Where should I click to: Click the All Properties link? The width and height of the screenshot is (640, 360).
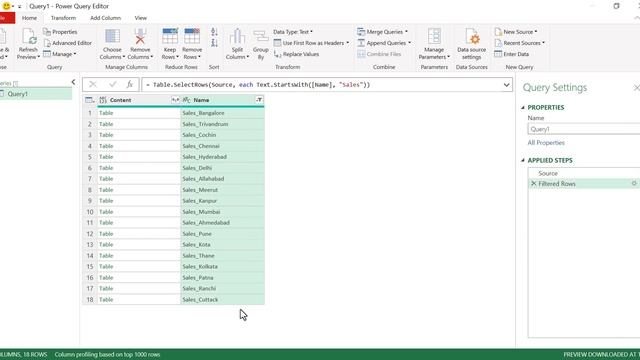(x=546, y=142)
